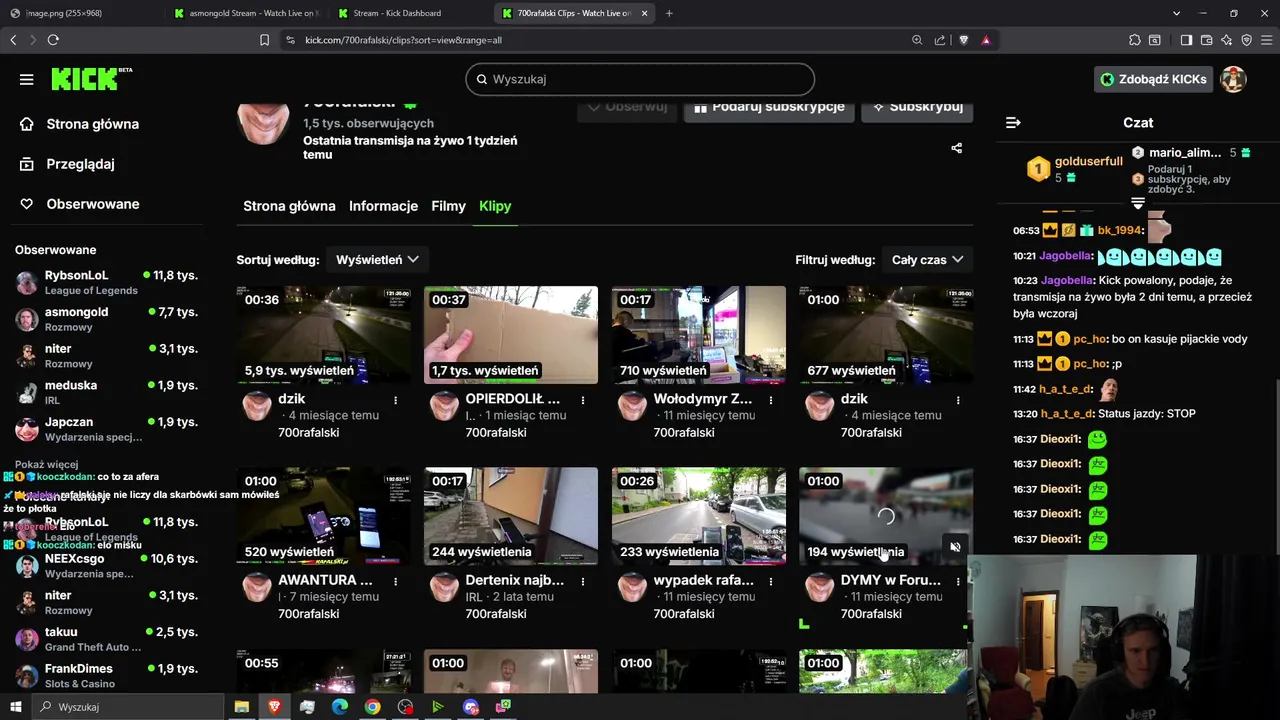Play the OPIERDOLIŁ clip thumbnail
The height and width of the screenshot is (720, 1280).
click(x=511, y=335)
